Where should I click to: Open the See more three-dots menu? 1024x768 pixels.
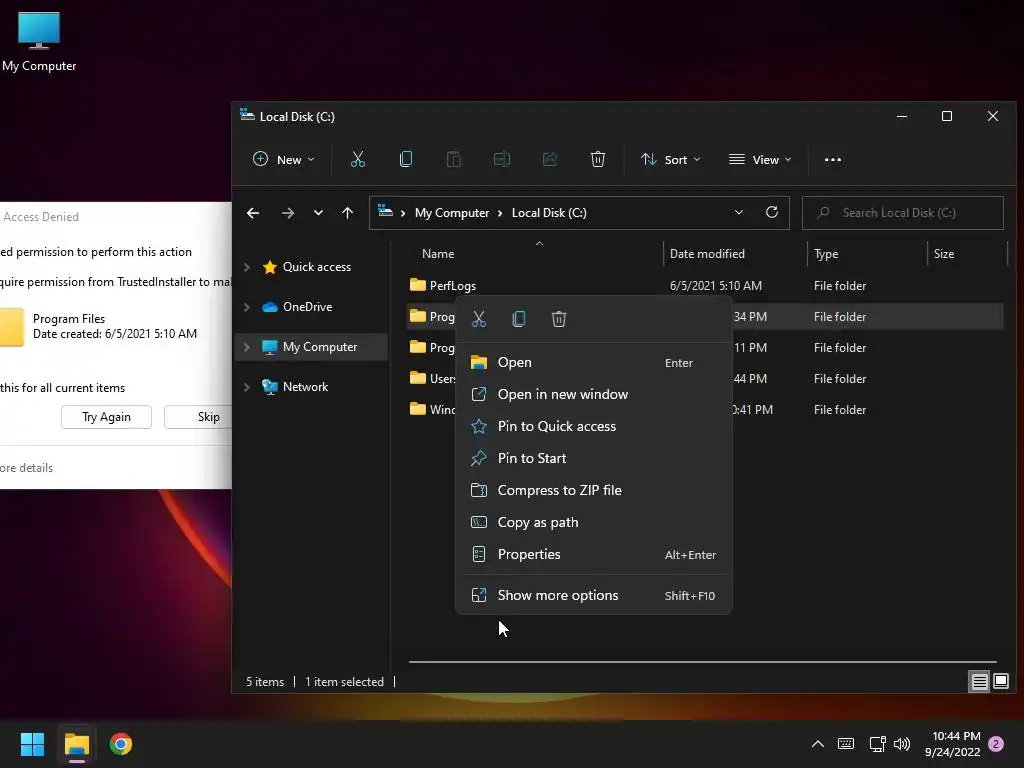pyautogui.click(x=833, y=160)
